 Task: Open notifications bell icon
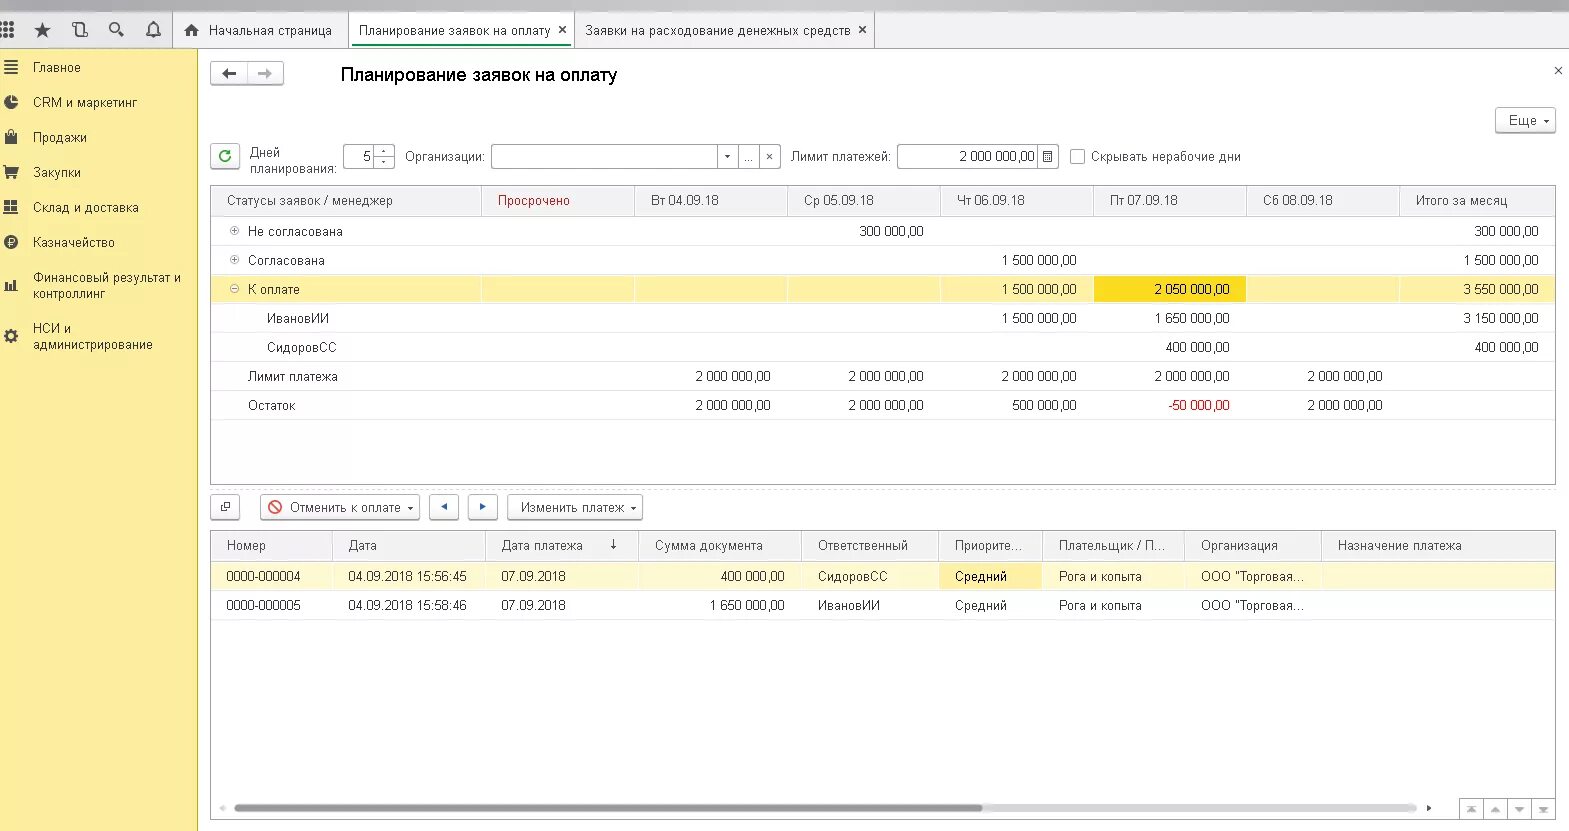153,30
